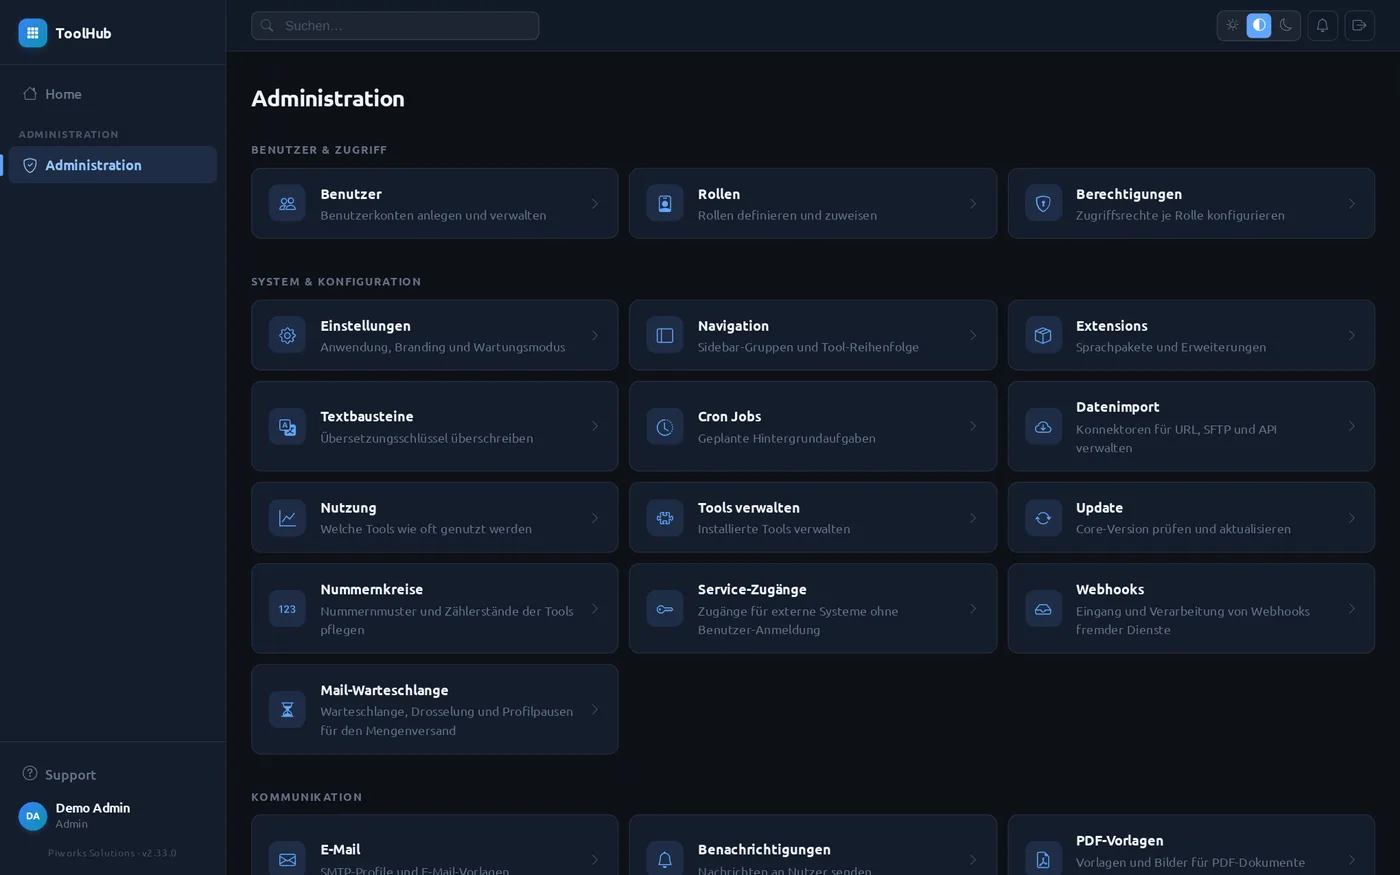Click the chevron on Benutzer card
Image resolution: width=1400 pixels, height=875 pixels.
pos(595,204)
